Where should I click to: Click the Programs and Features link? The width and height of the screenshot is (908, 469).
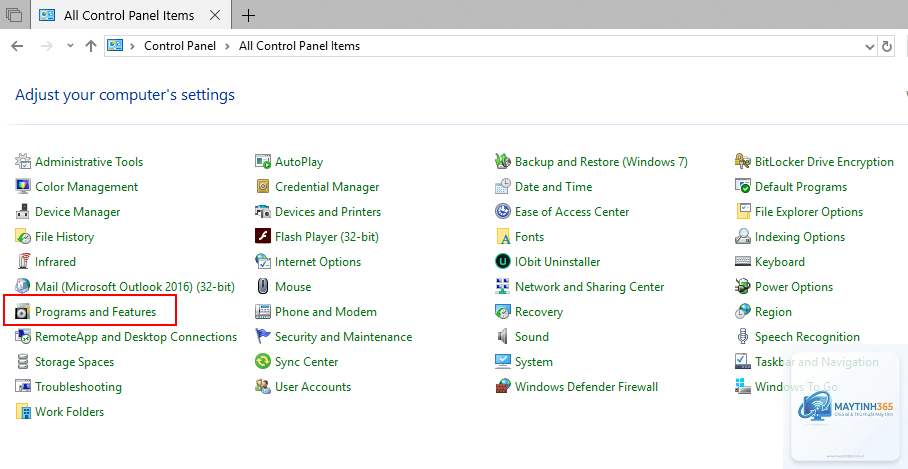point(96,312)
